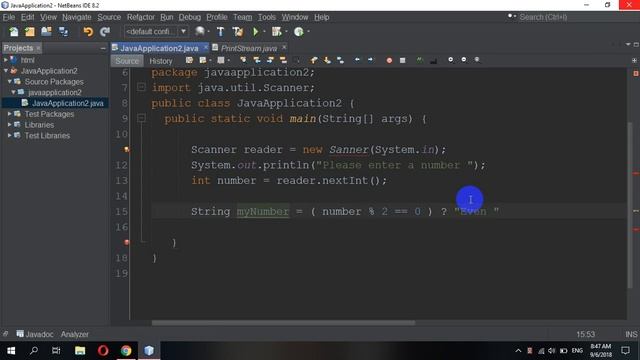Click the Debug Project toolbar icon
640x360 pixels.
(x=277, y=31)
